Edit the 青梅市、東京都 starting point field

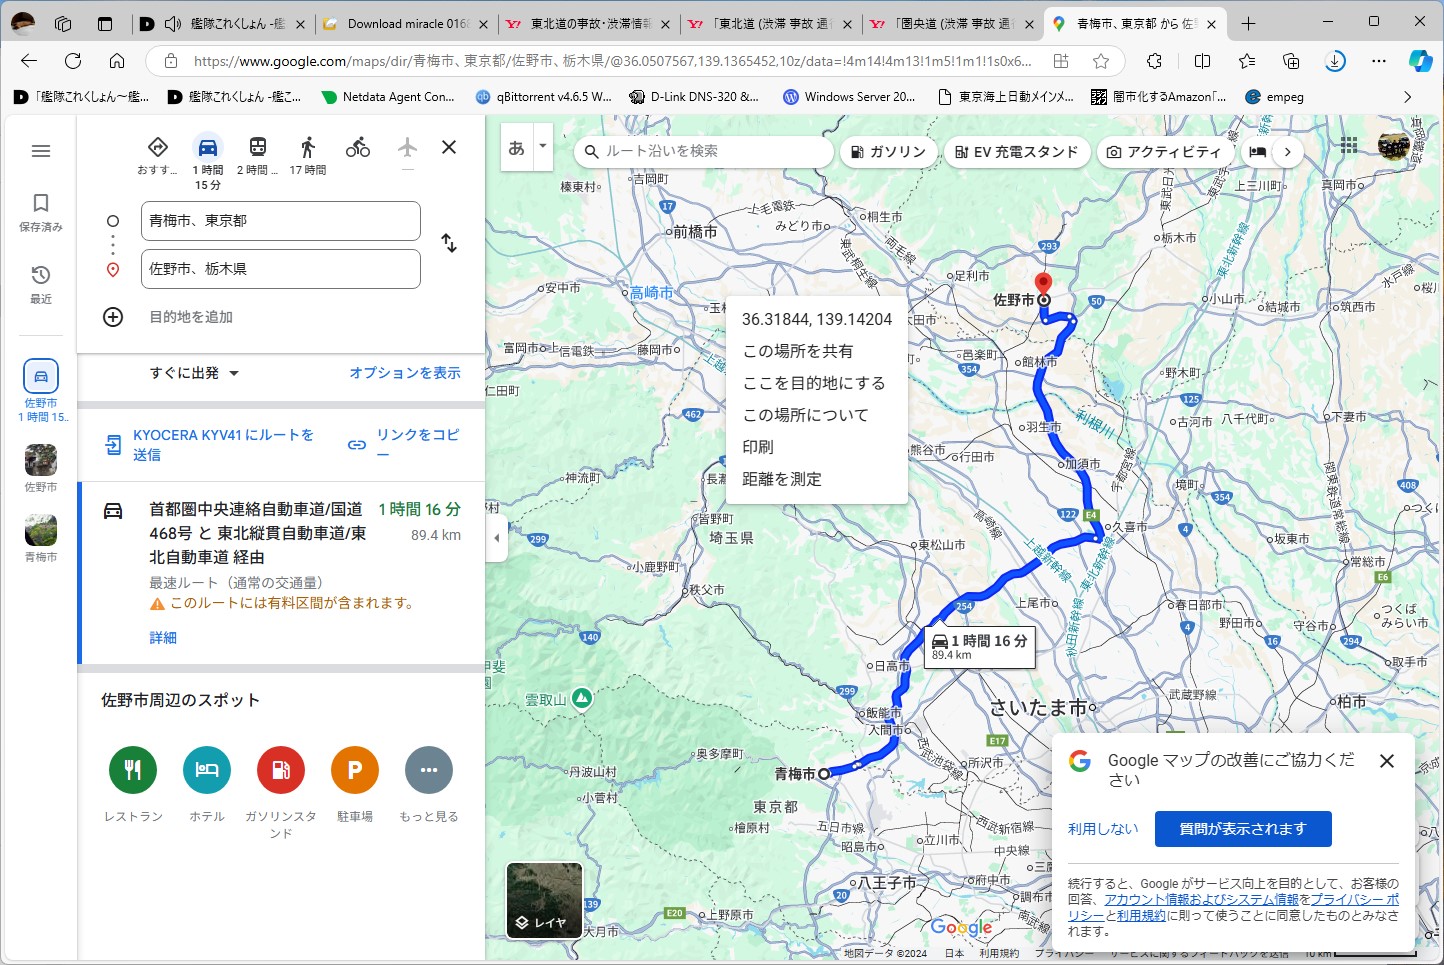(x=280, y=221)
